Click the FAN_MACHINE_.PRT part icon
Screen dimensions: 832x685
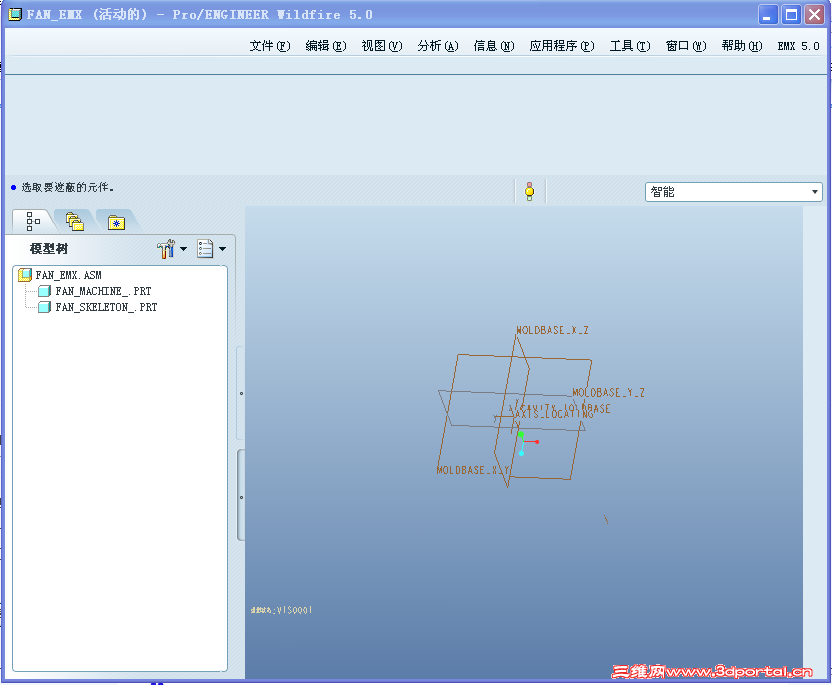tap(45, 291)
